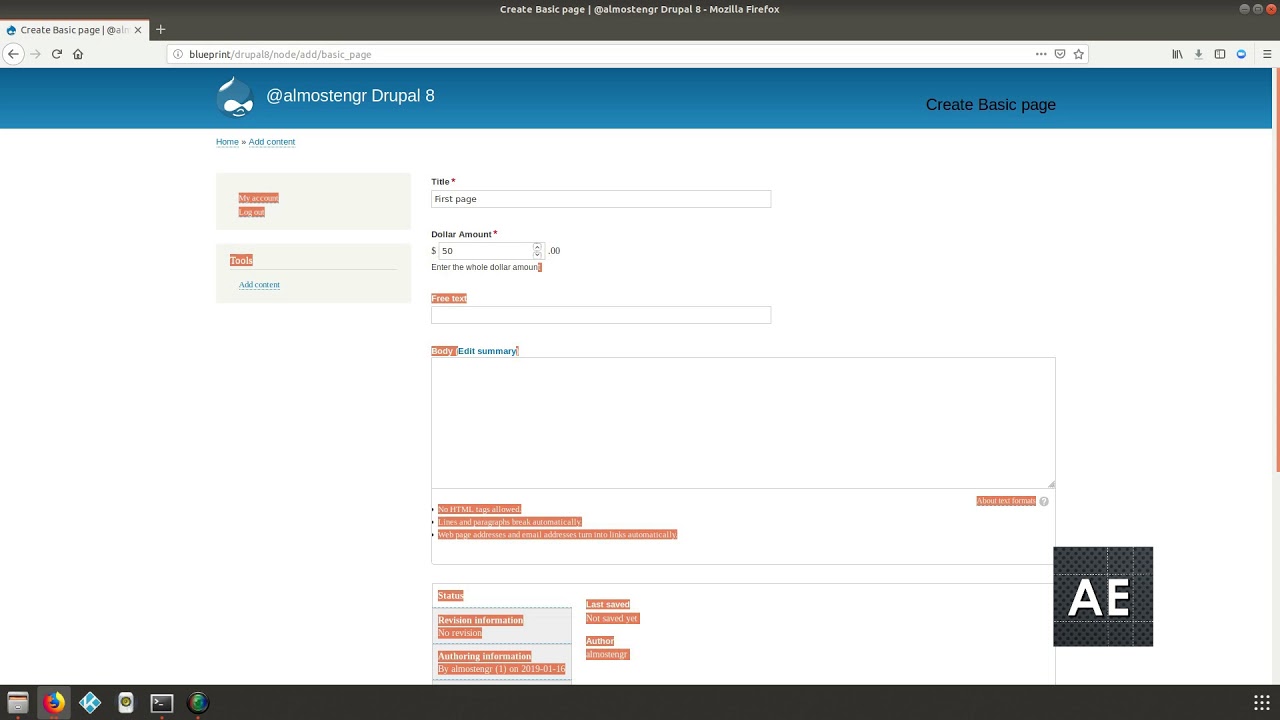Image resolution: width=1280 pixels, height=720 pixels.
Task: Click the Last saved label
Action: pyautogui.click(x=608, y=605)
